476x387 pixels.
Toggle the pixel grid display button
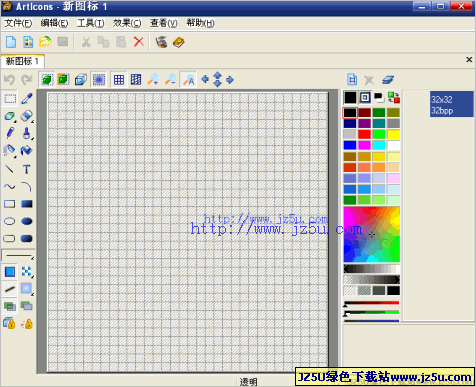click(119, 80)
